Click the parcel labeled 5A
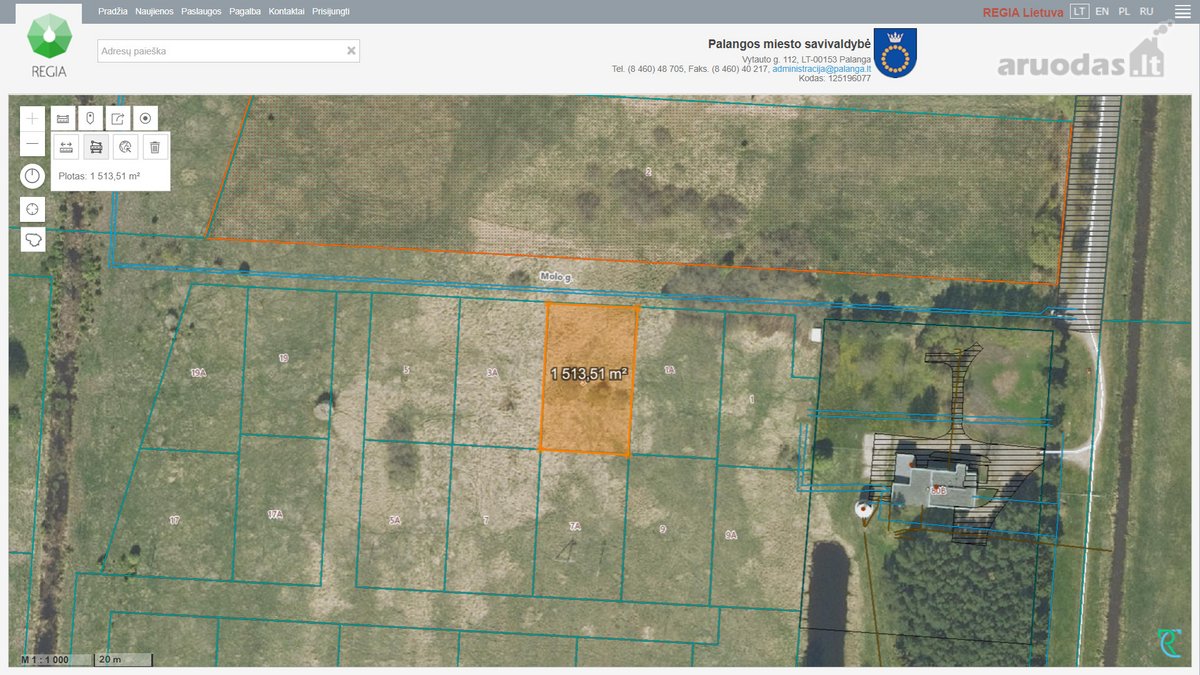Screen dimensions: 1200x675 [x=395, y=520]
